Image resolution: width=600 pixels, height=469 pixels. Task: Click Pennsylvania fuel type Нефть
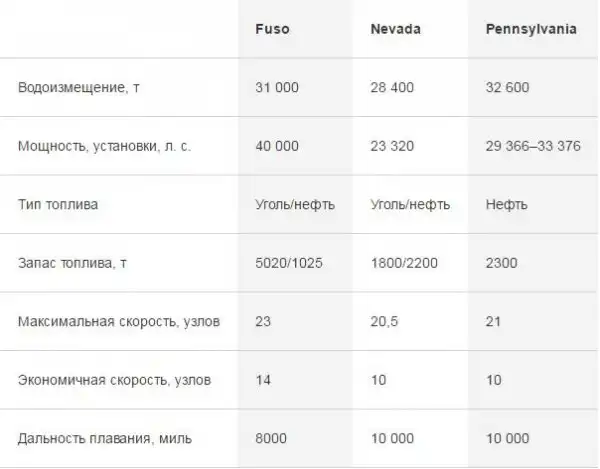506,204
